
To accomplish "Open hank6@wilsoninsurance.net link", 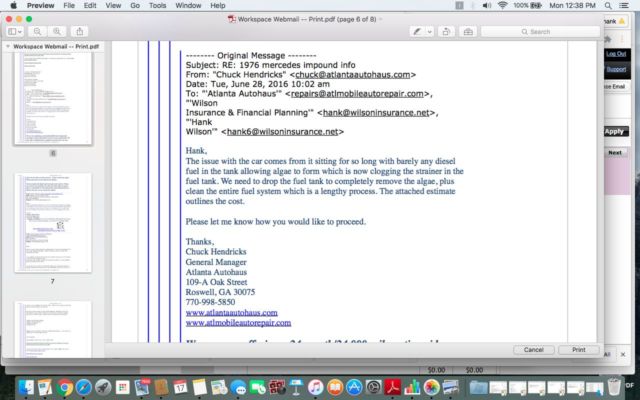I will pyautogui.click(x=282, y=131).
